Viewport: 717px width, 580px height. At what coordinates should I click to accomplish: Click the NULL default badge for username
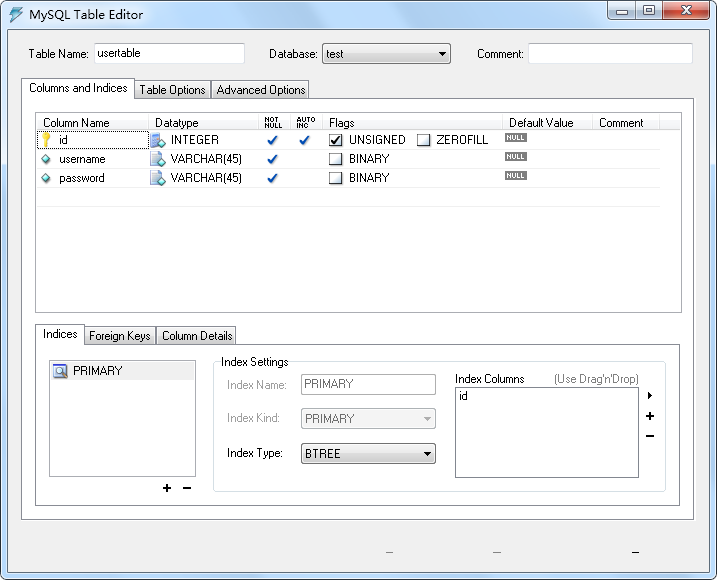[516, 156]
